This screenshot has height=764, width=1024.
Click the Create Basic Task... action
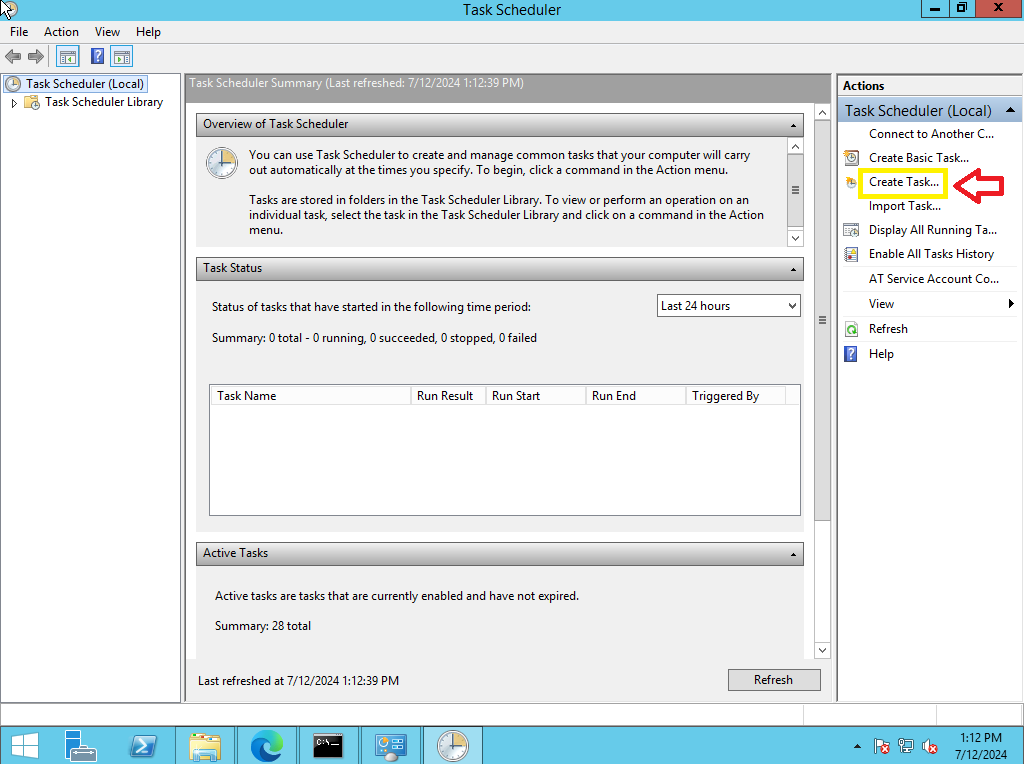[x=919, y=157]
